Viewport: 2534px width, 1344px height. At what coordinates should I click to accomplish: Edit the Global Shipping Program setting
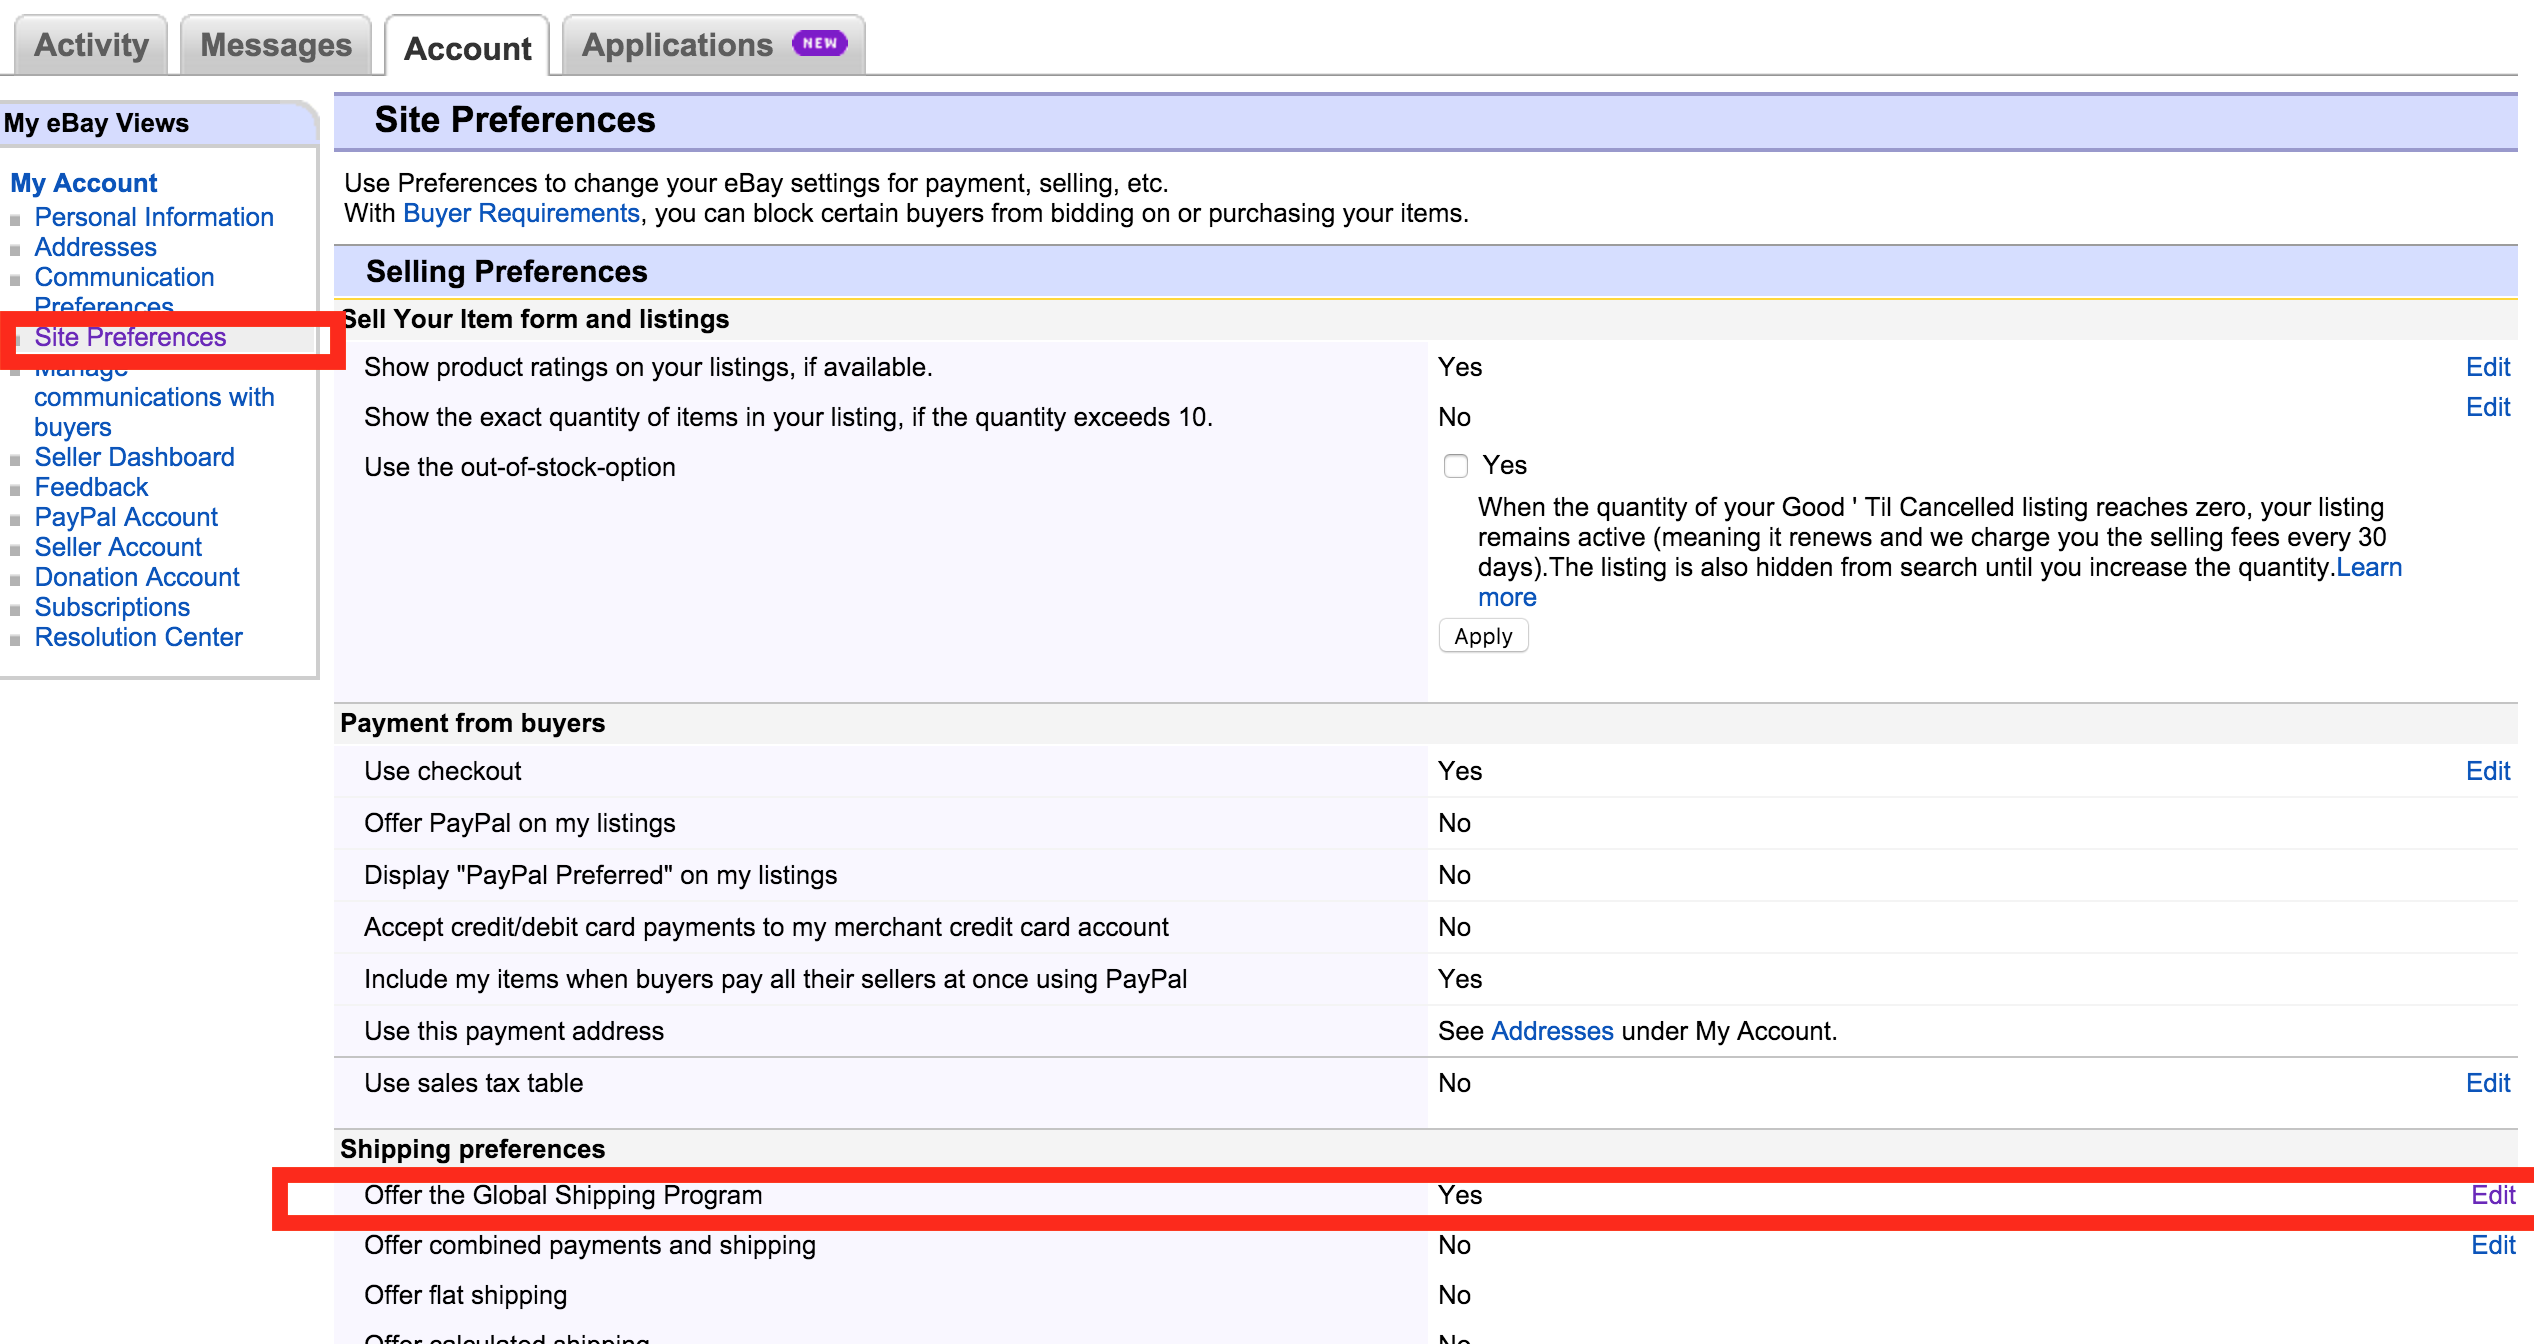click(x=2493, y=1195)
